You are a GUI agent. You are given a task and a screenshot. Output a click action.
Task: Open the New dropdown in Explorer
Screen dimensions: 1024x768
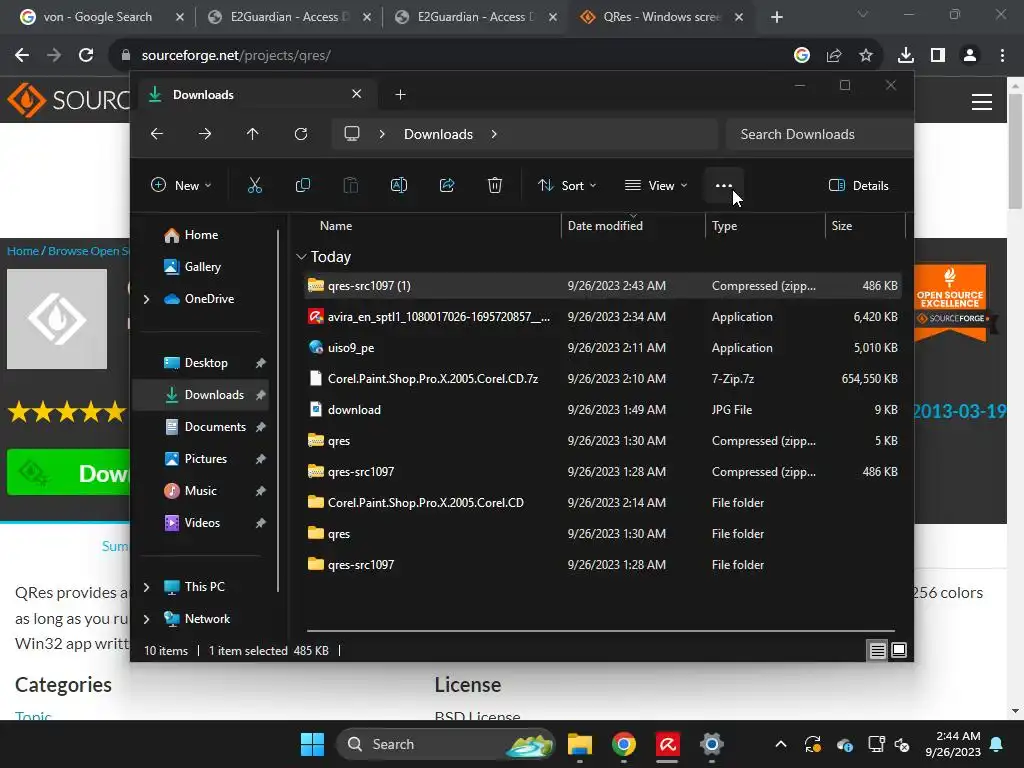click(181, 185)
